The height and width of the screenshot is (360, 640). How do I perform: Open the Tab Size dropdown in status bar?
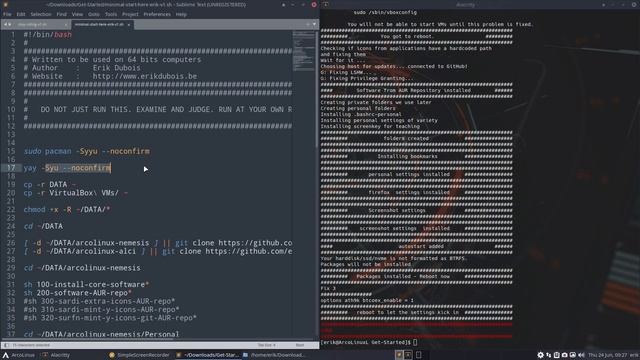coord(267,345)
